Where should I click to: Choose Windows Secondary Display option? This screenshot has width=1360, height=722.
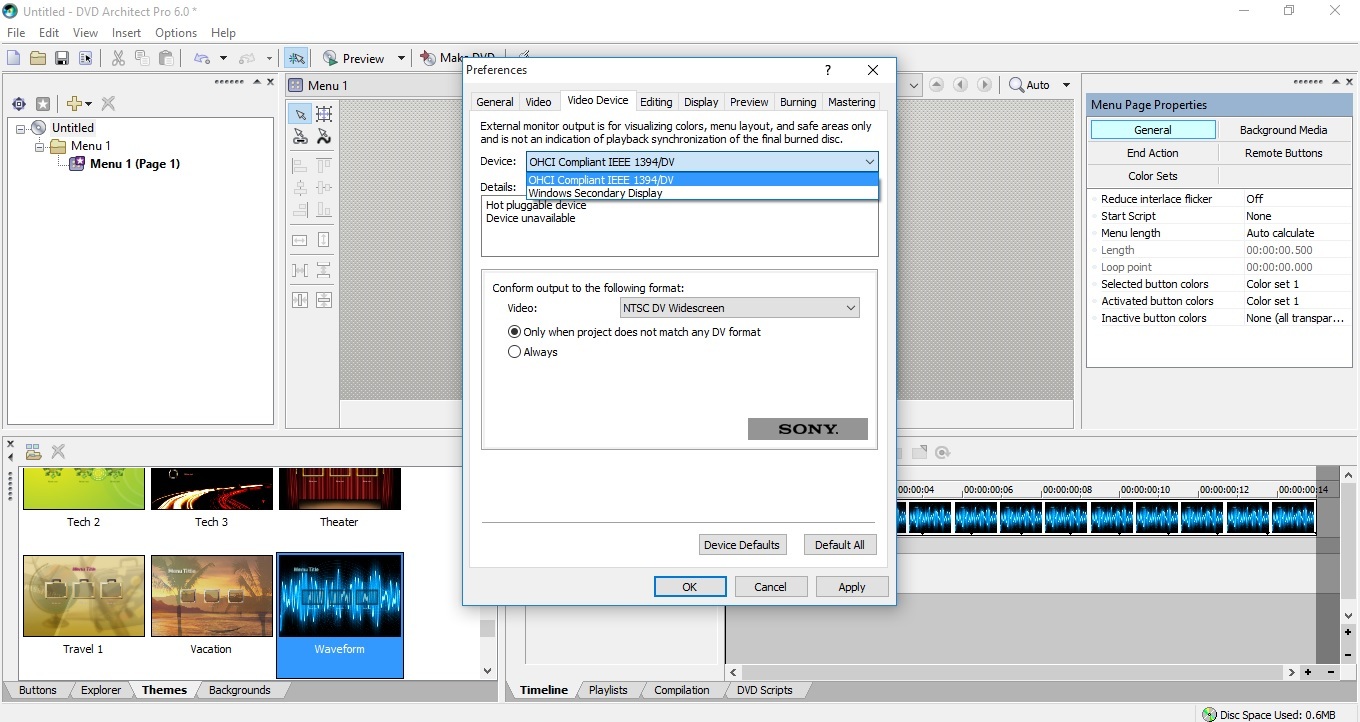click(x=702, y=193)
